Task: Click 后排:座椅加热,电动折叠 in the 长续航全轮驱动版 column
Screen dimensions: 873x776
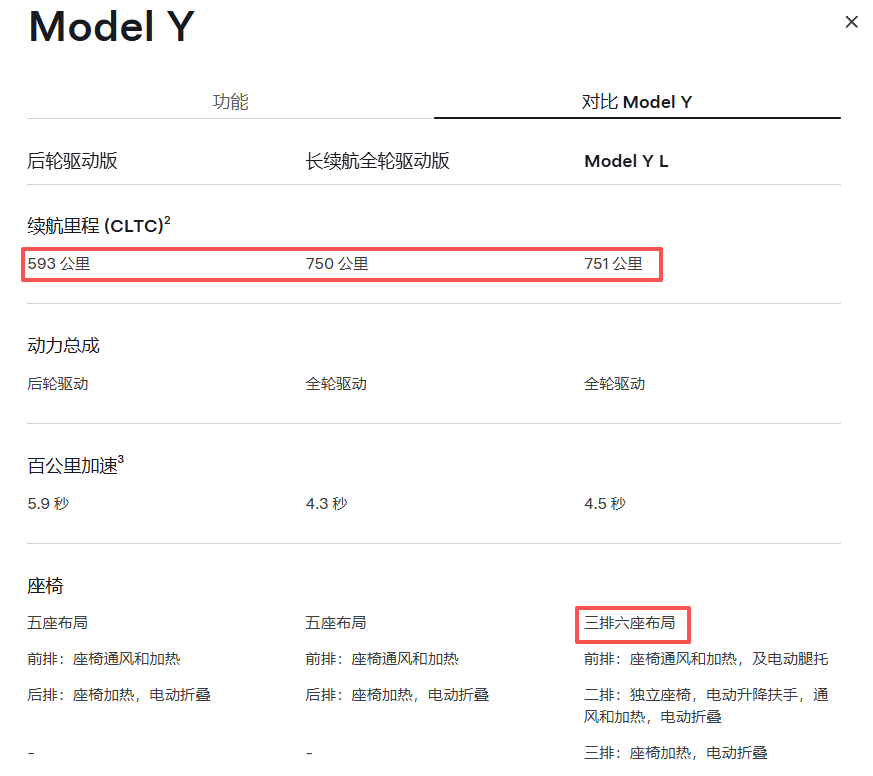Action: [x=398, y=695]
